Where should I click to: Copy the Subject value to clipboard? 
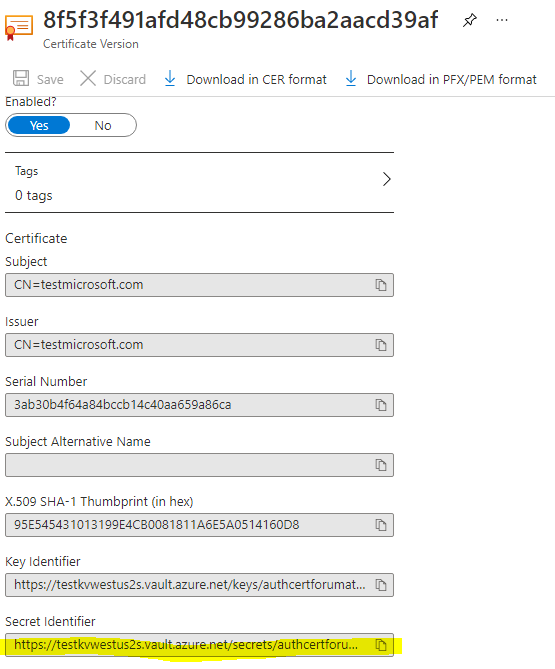tap(381, 285)
